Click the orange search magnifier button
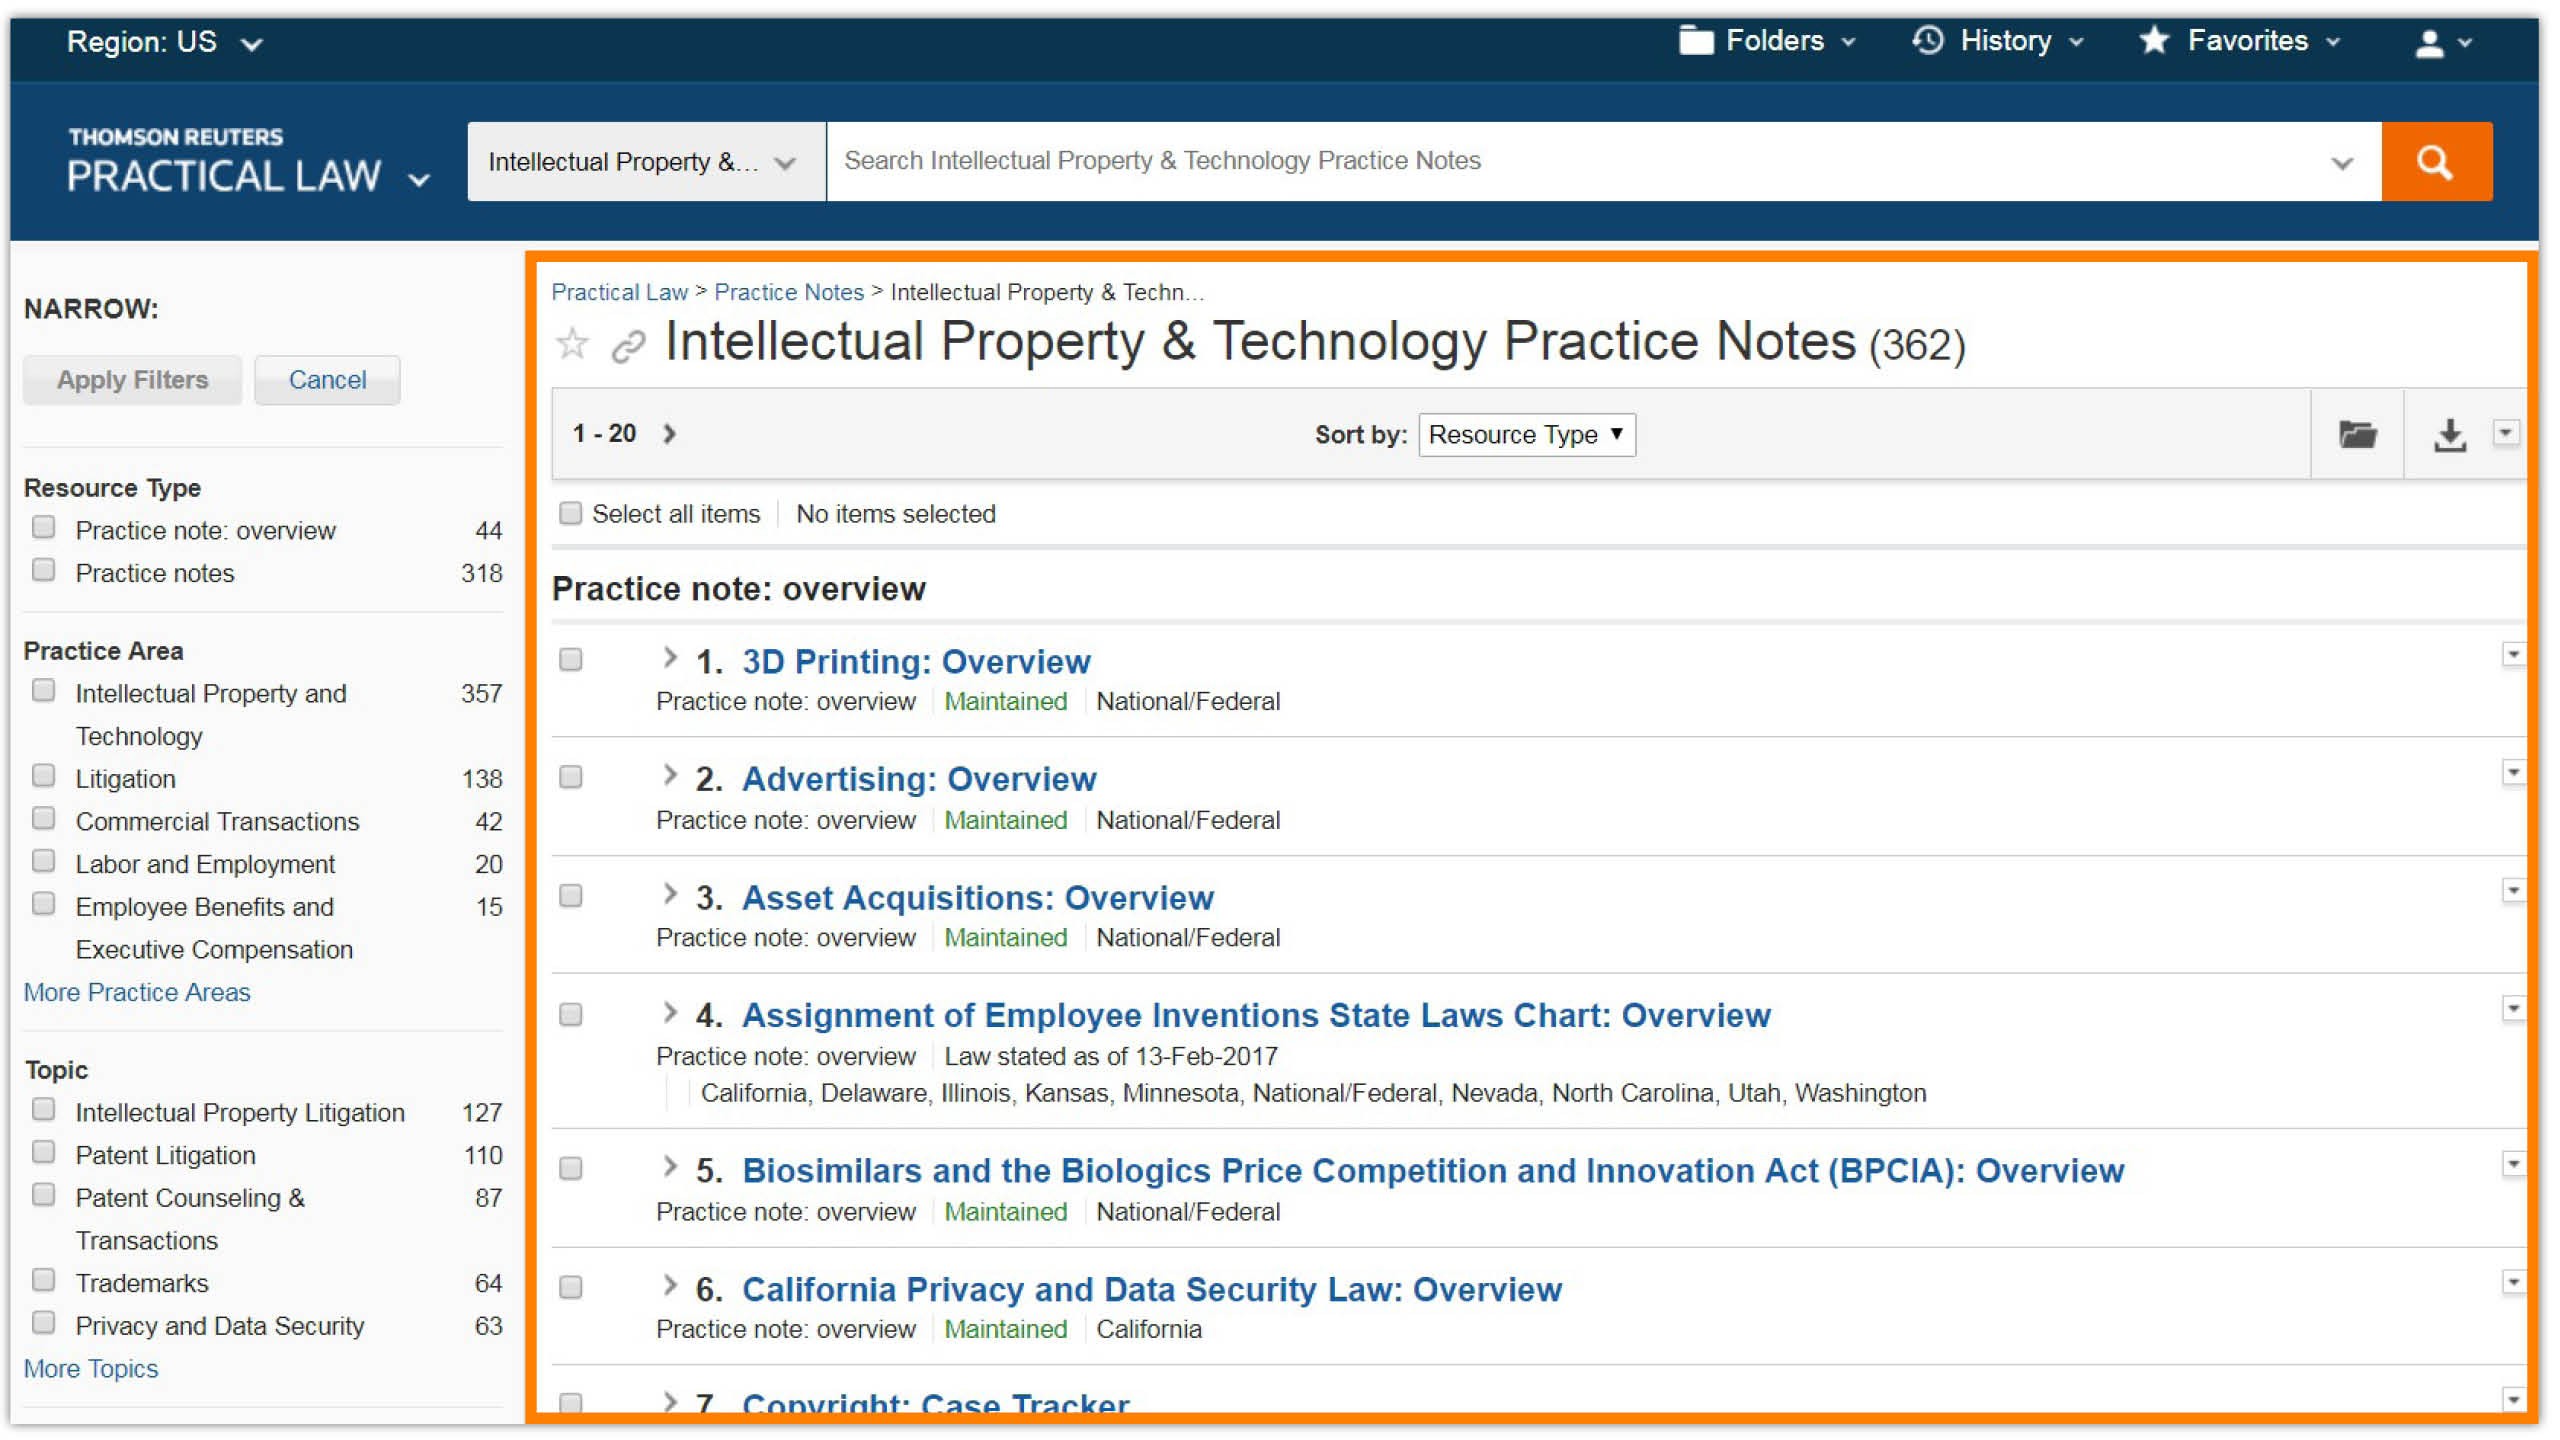Image resolution: width=2560 pixels, height=1440 pixels. pyautogui.click(x=2435, y=162)
